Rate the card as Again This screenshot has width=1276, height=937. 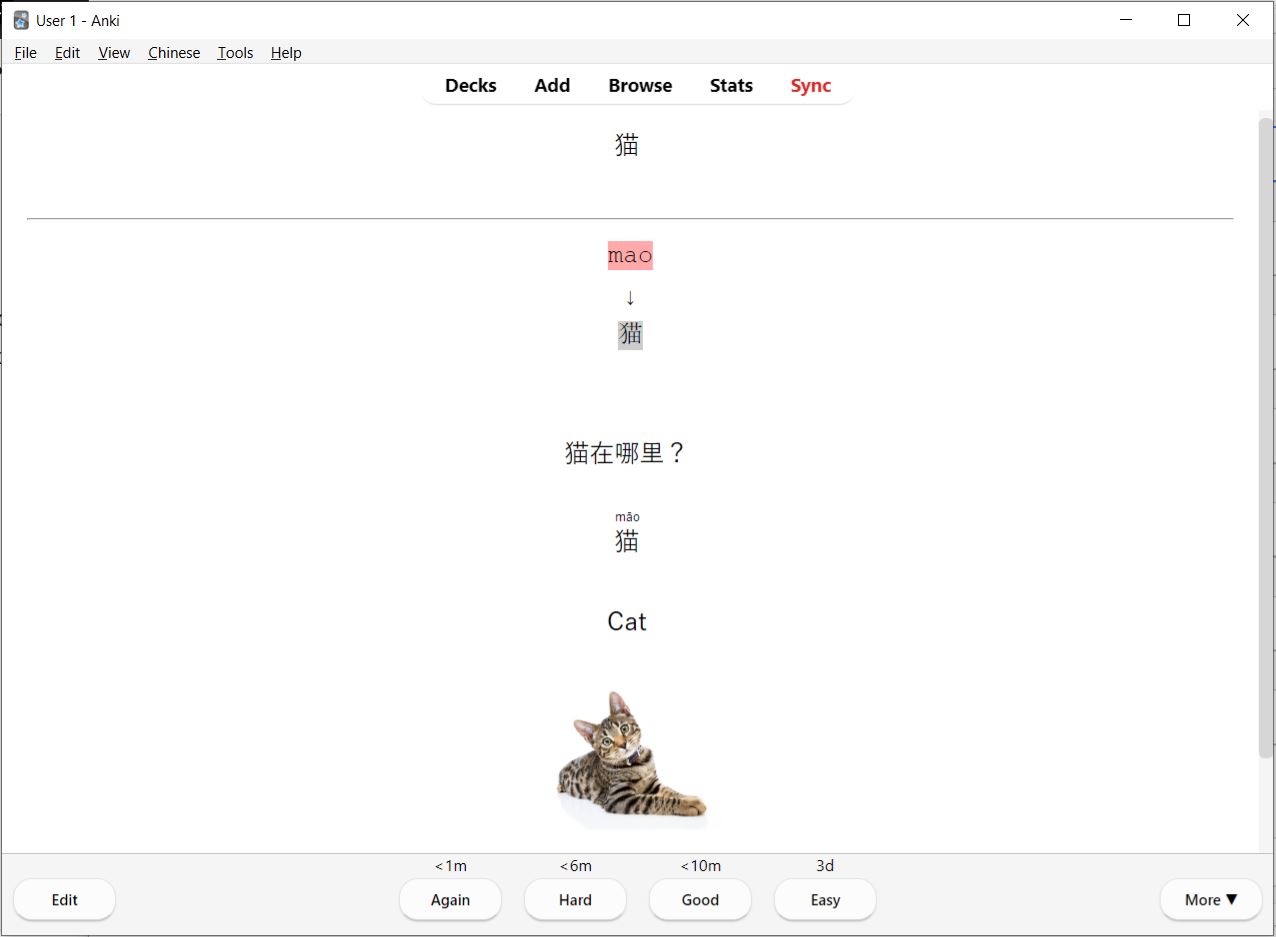[450, 900]
